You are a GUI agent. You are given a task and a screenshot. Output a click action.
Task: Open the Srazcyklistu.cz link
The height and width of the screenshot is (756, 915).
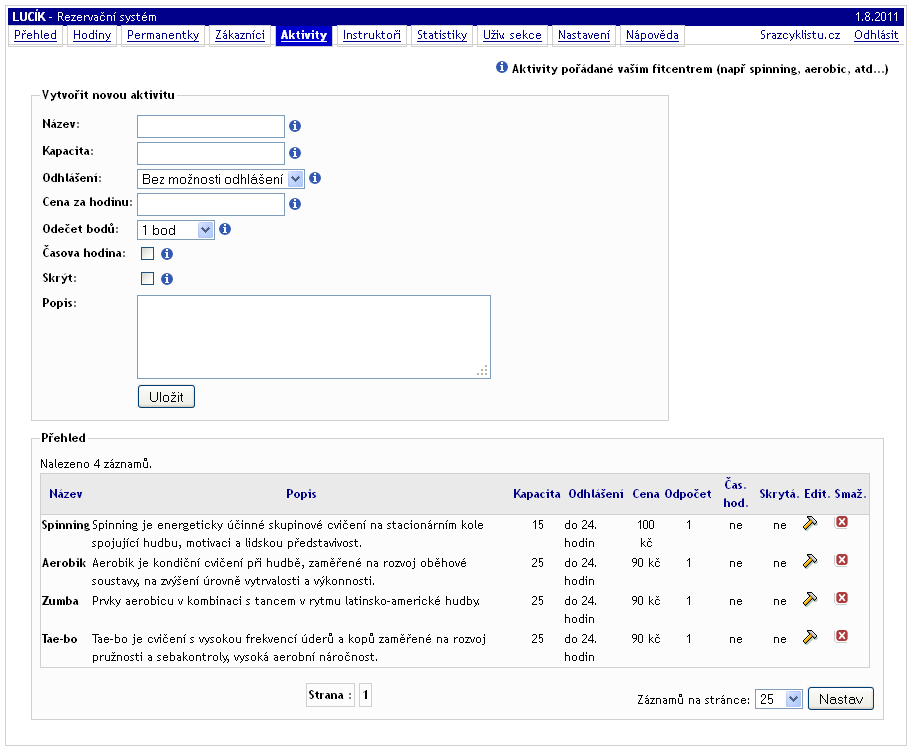tap(800, 35)
